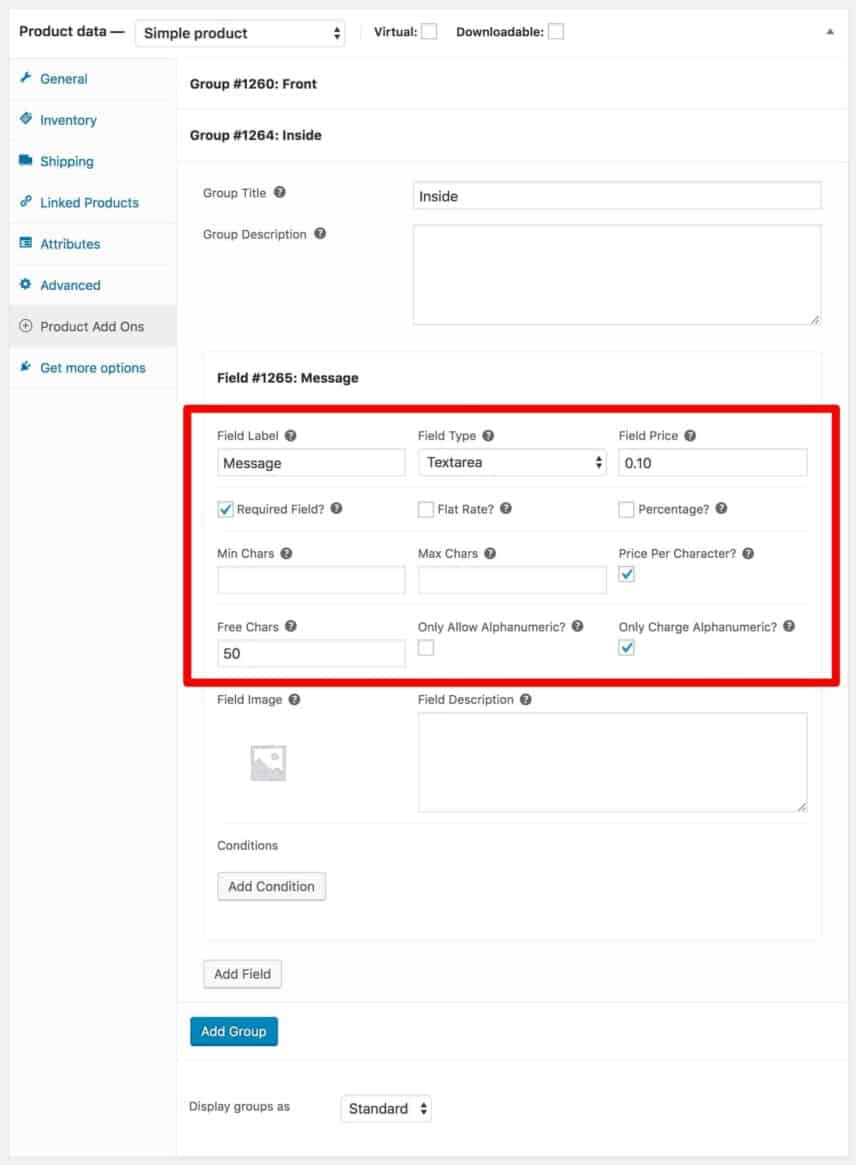Open the Min Chars help icon
This screenshot has width=856, height=1165.
click(289, 552)
